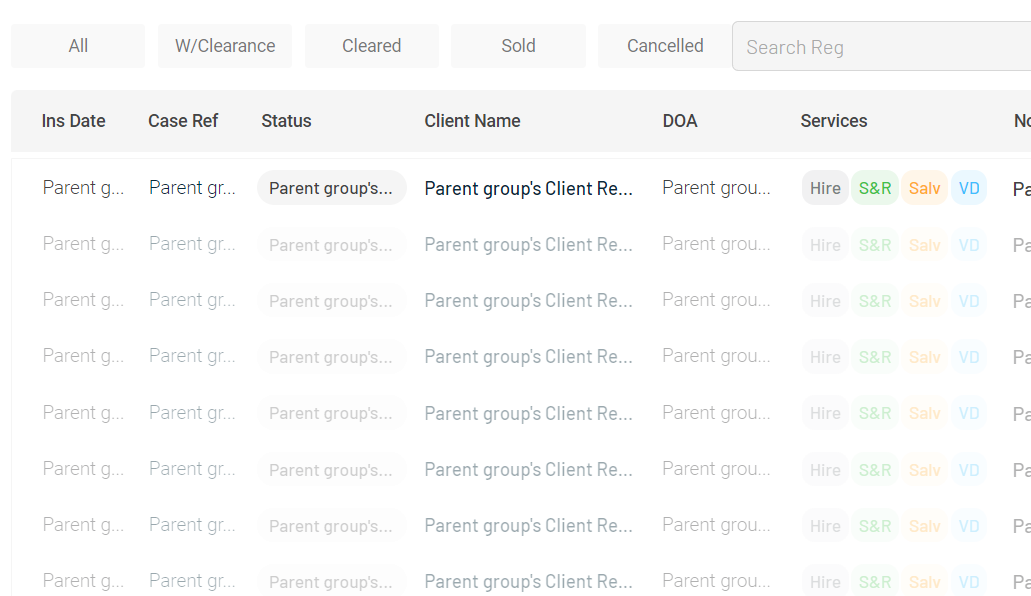Sort by Ins Date column header

click(73, 121)
